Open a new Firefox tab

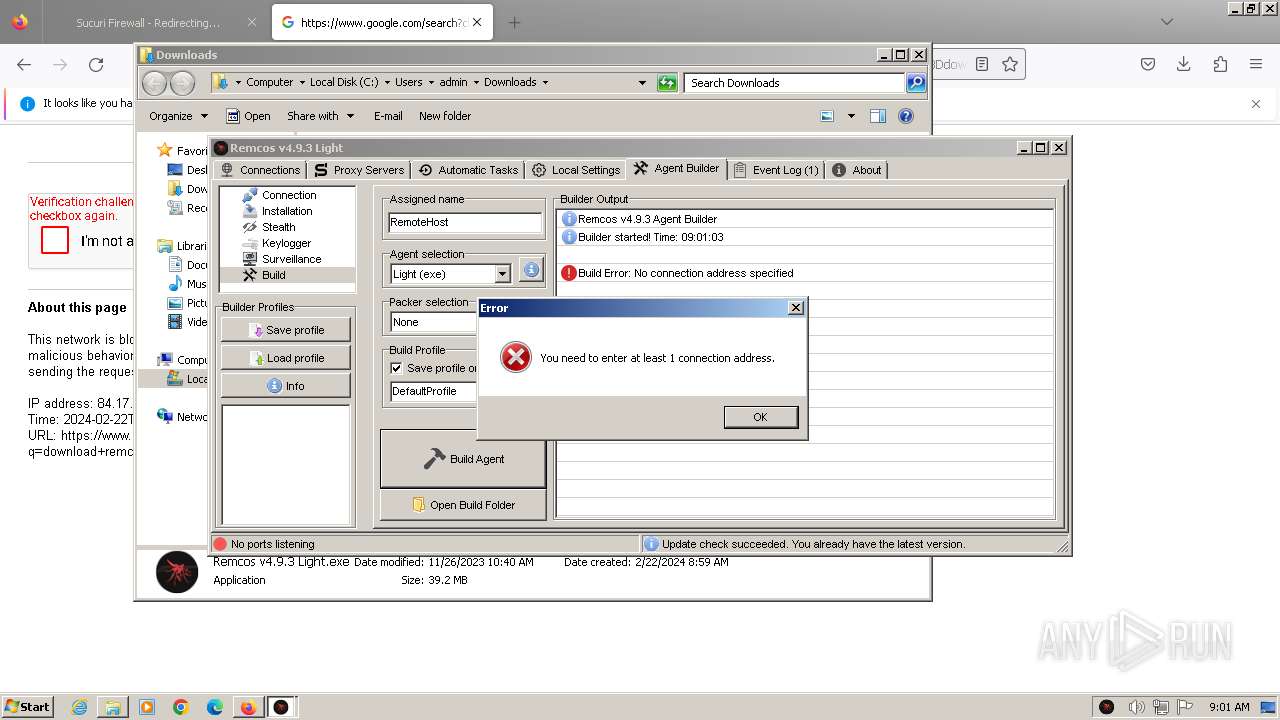pyautogui.click(x=514, y=22)
